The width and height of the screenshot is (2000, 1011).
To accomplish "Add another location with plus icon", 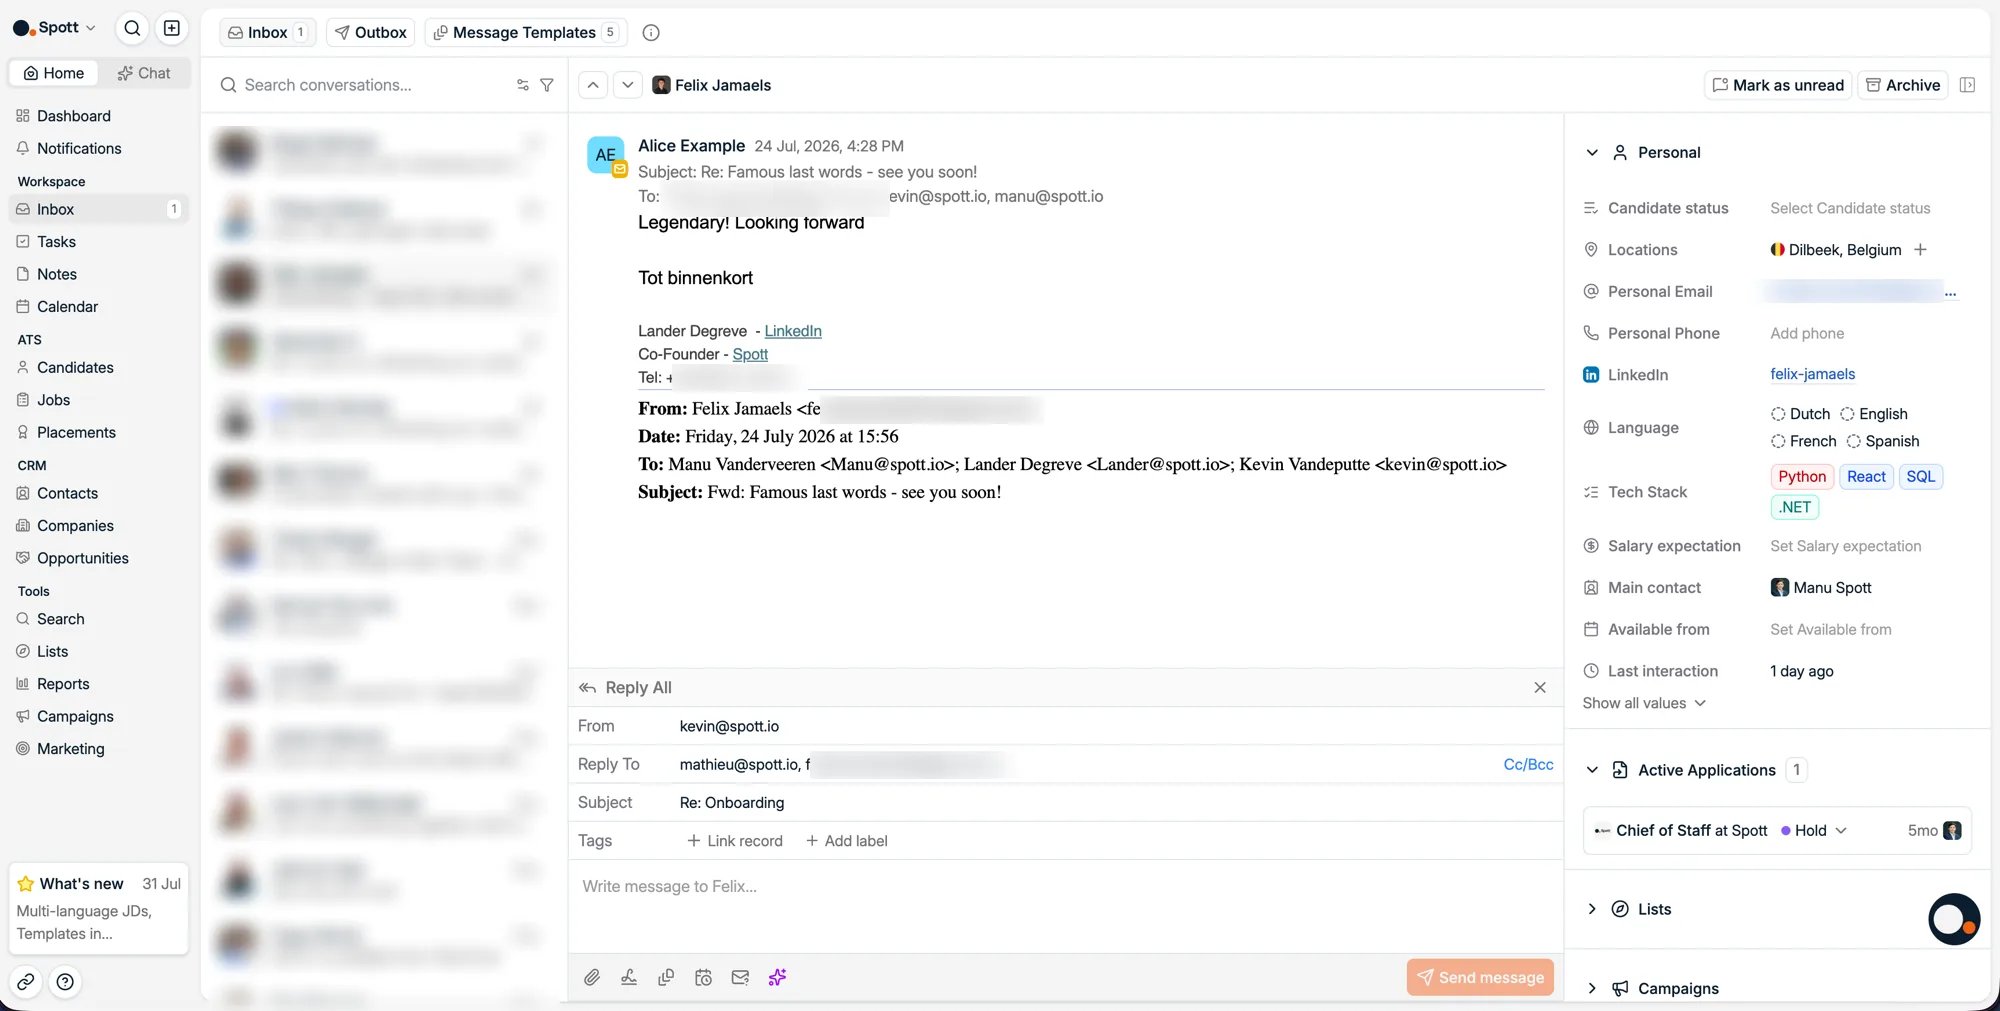I will [1920, 250].
